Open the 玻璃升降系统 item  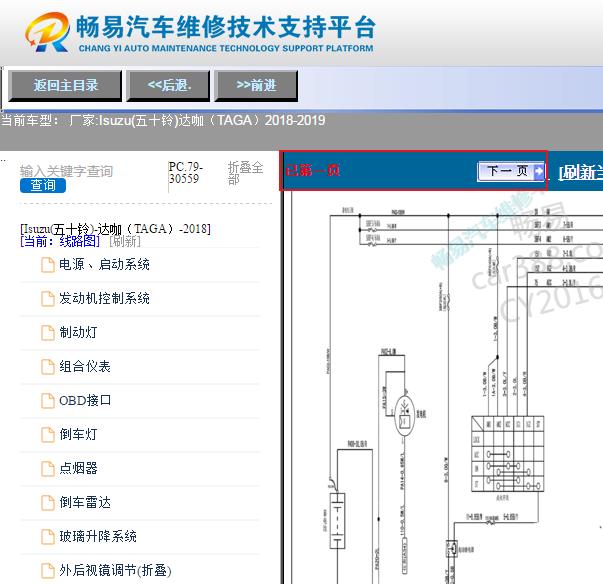tap(98, 536)
